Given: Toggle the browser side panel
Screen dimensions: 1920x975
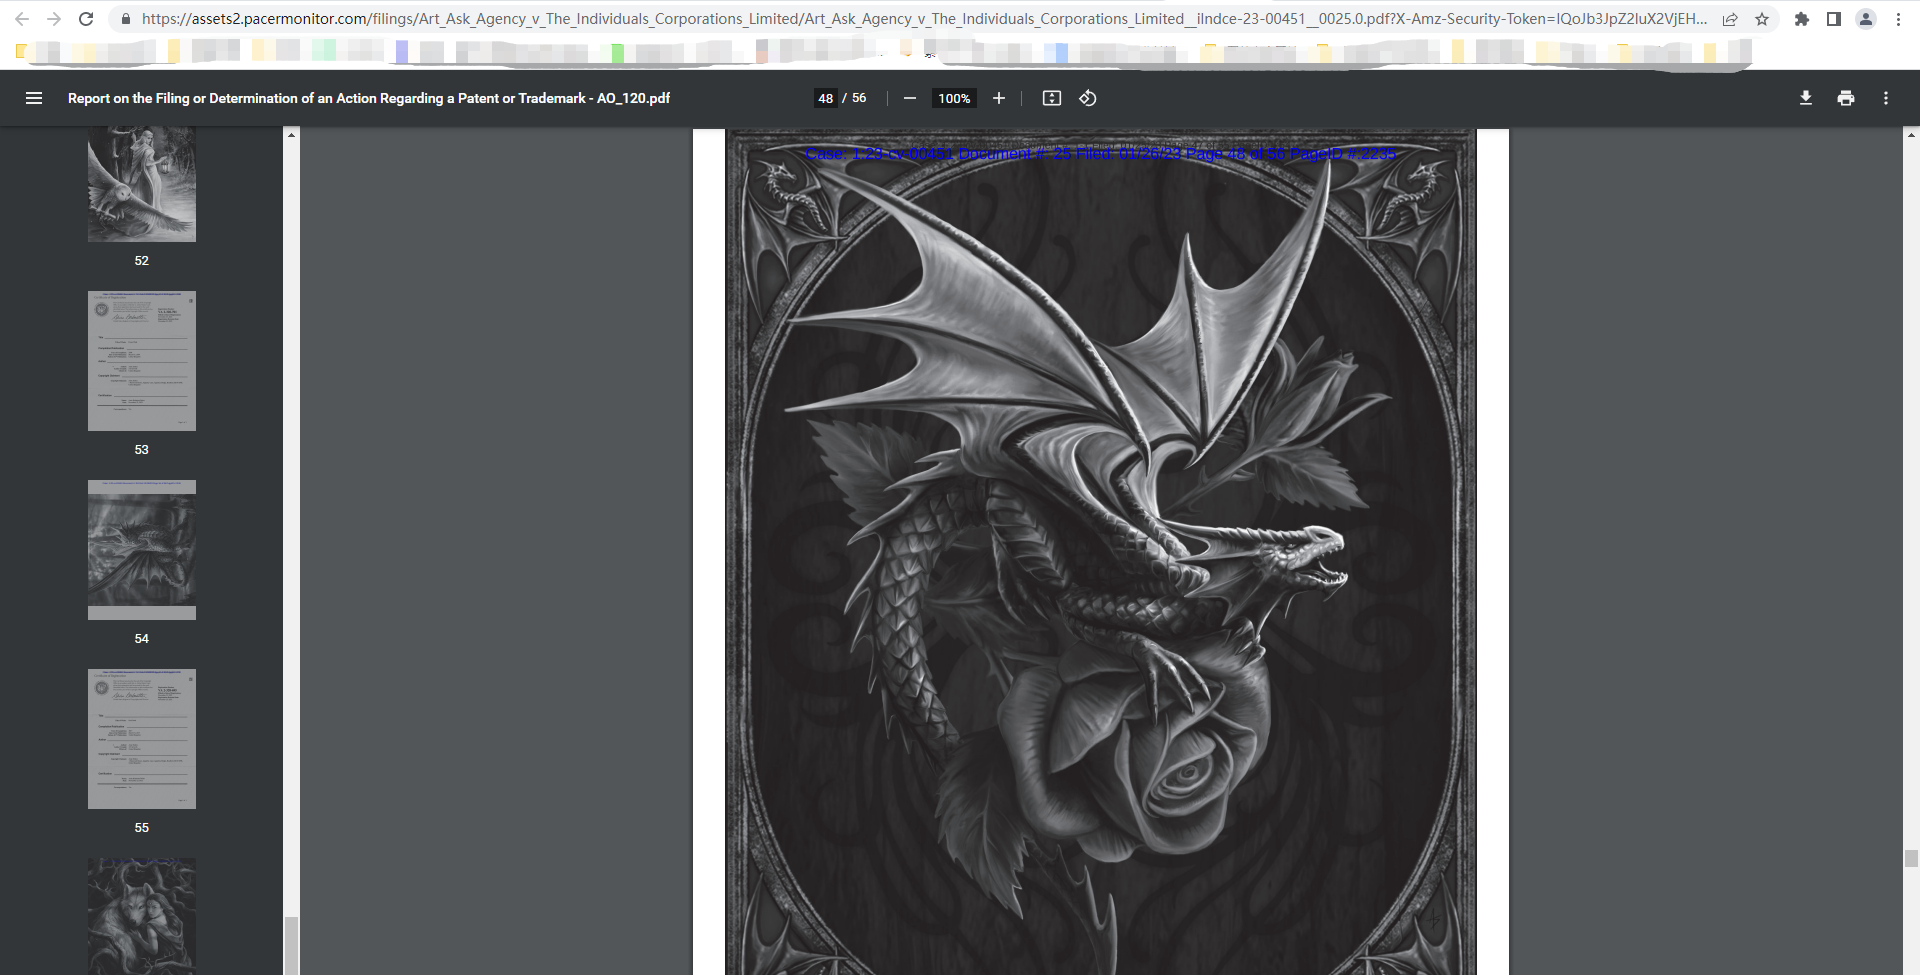Looking at the screenshot, I should (1834, 19).
